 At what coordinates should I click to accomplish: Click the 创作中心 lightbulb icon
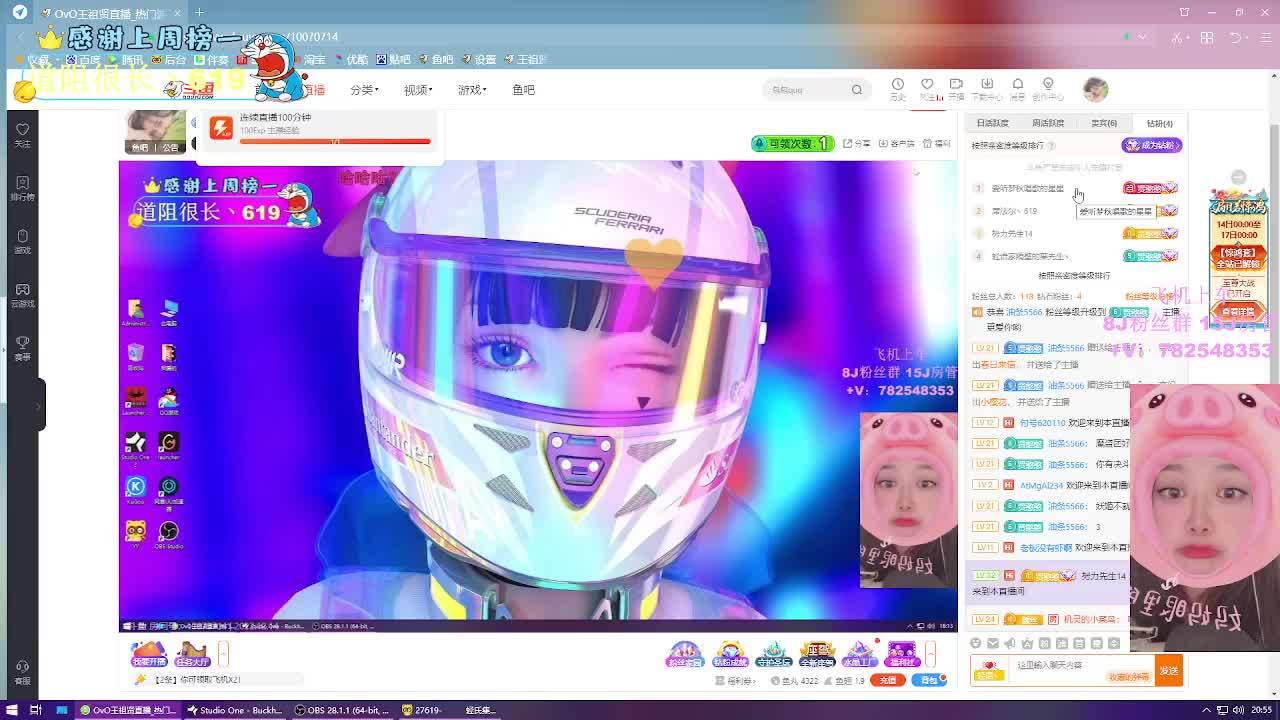[1048, 87]
